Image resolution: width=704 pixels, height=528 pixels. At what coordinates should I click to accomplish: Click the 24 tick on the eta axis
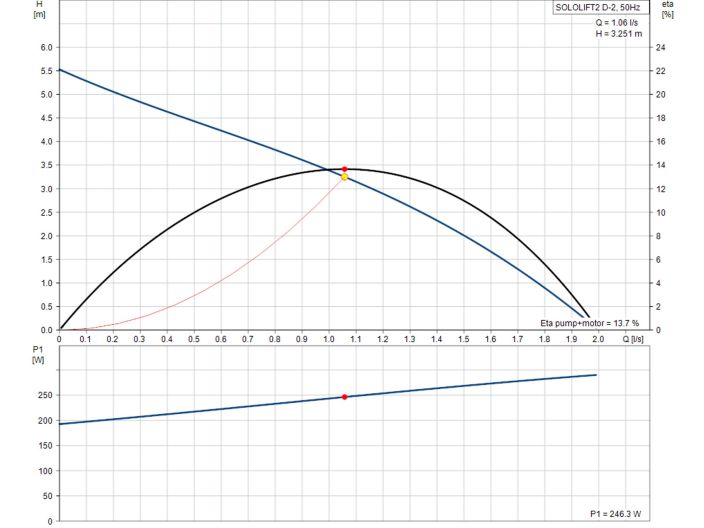(659, 48)
